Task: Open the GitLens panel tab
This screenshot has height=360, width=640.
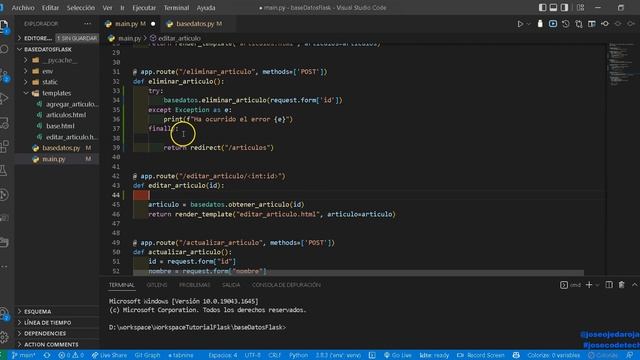Action: [157, 285]
